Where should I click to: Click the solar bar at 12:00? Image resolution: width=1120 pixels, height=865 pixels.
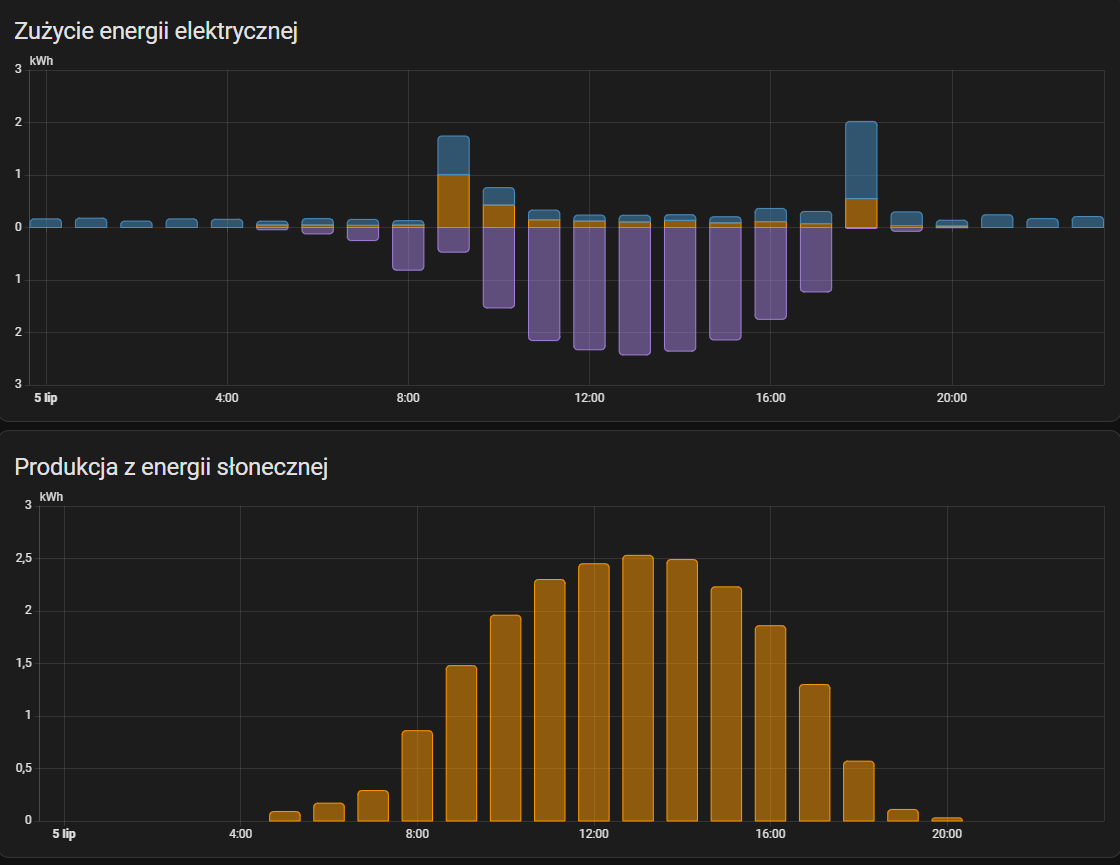pyautogui.click(x=594, y=692)
